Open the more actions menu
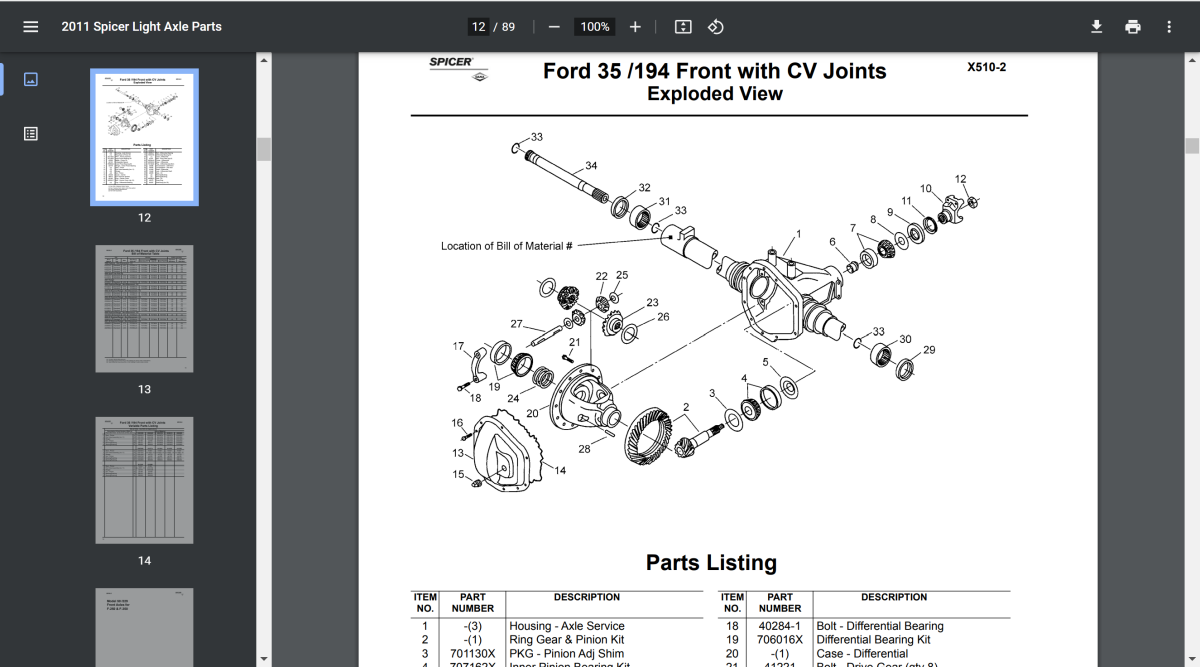This screenshot has height=667, width=1200. [x=1169, y=27]
